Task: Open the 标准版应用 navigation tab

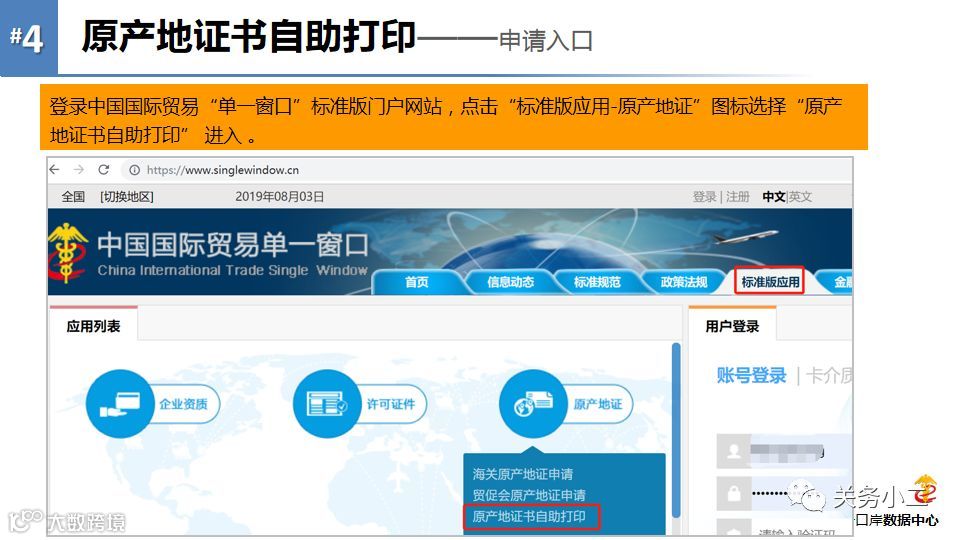Action: [x=770, y=282]
